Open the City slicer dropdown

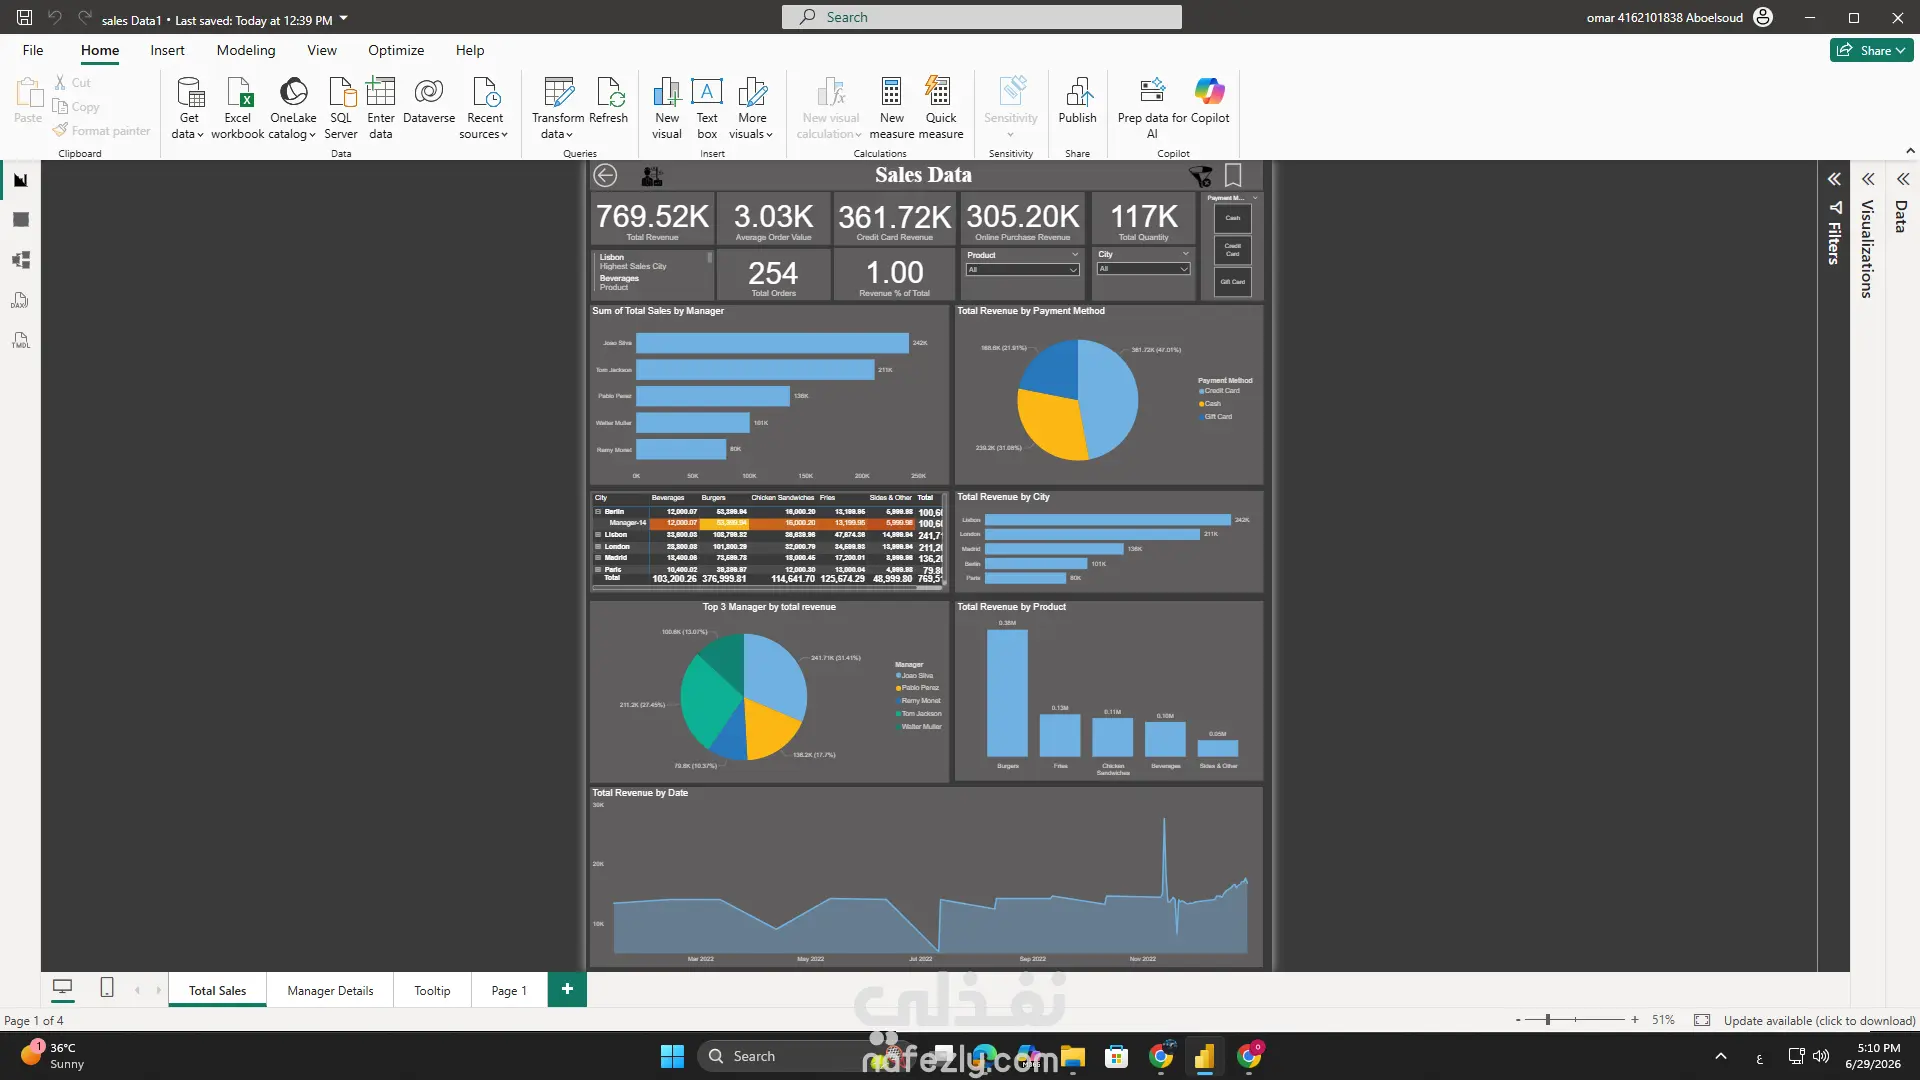(x=1143, y=269)
